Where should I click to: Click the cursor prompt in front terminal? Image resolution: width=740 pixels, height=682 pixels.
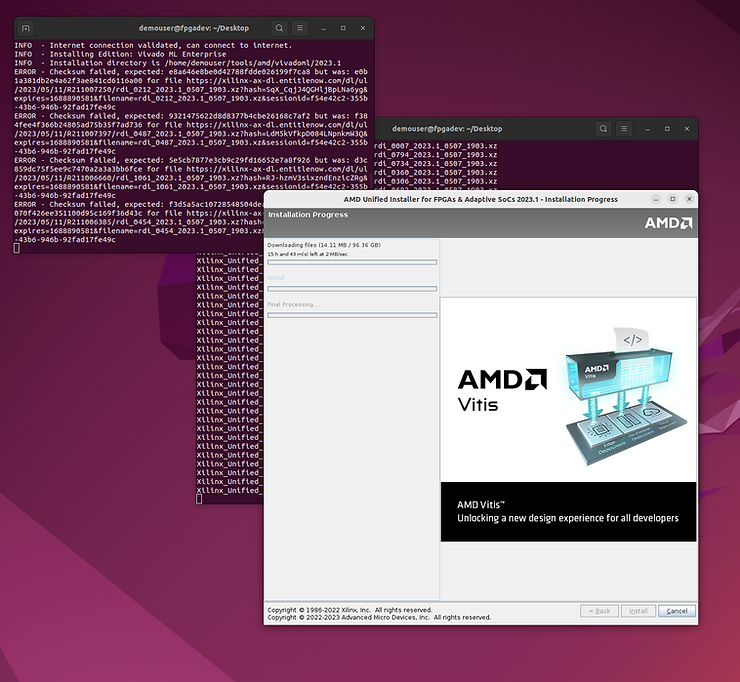17,248
